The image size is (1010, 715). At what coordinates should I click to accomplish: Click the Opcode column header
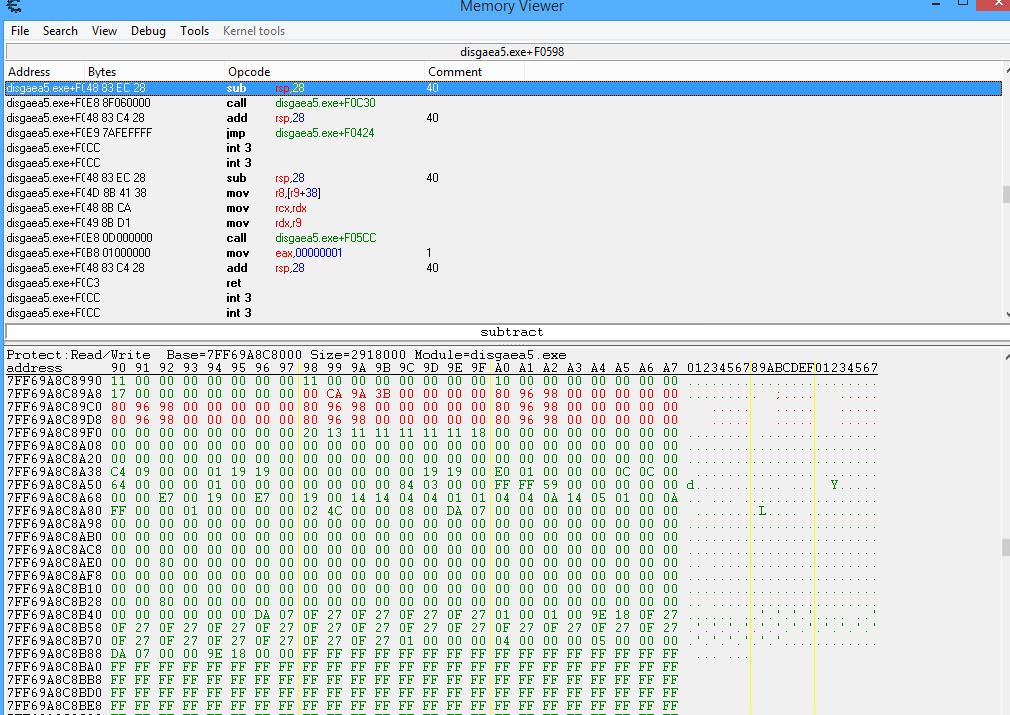(x=325, y=72)
